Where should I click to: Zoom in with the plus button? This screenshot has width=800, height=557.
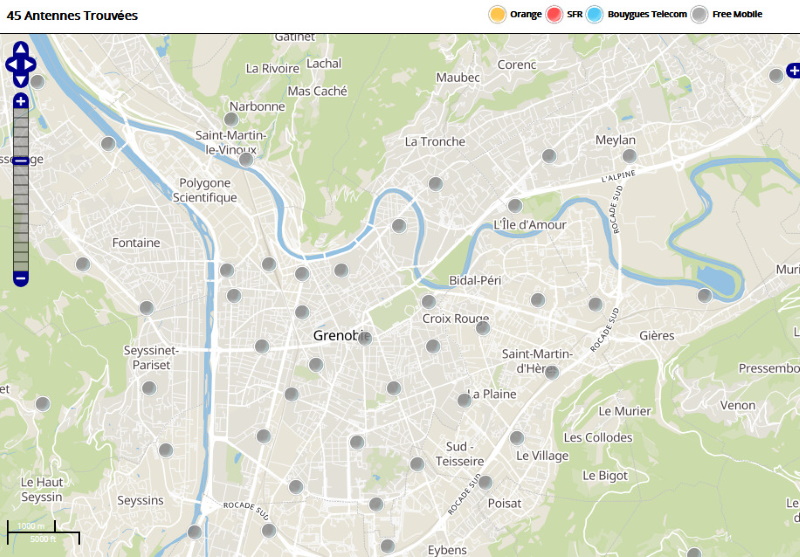coord(21,101)
